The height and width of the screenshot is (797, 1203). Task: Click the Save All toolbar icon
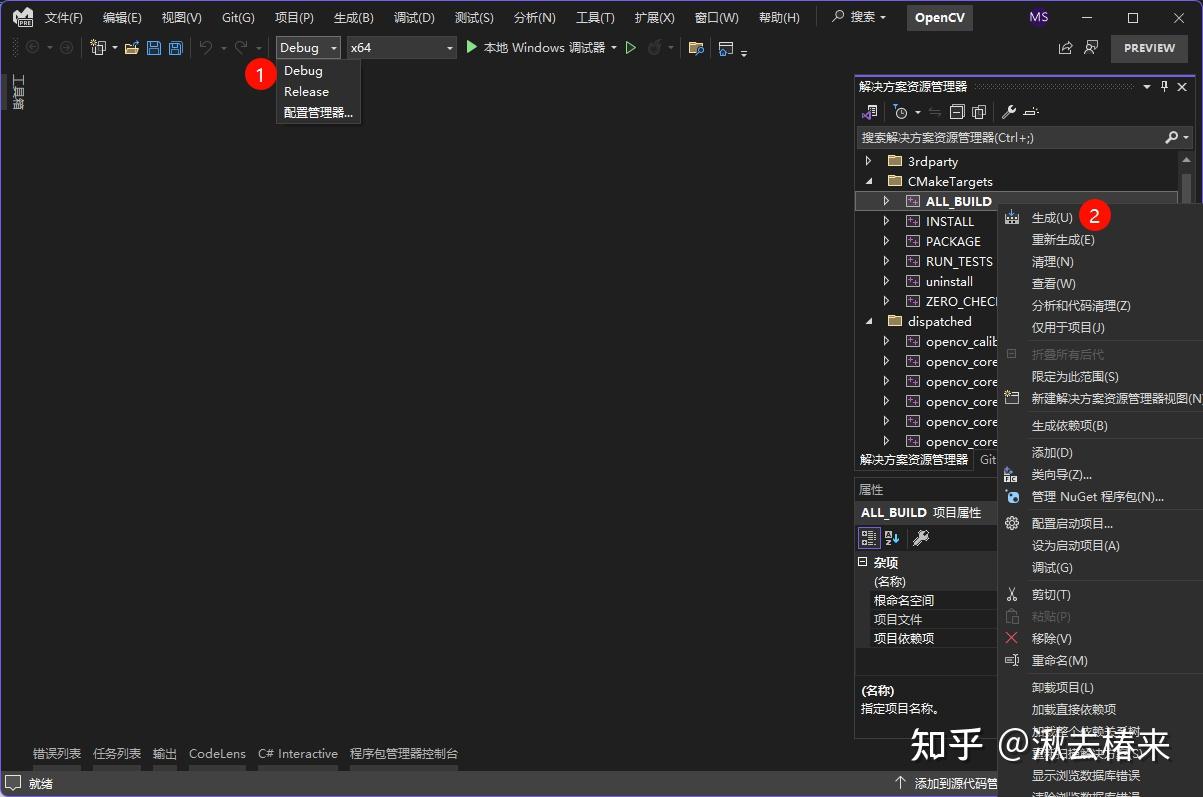[177, 46]
